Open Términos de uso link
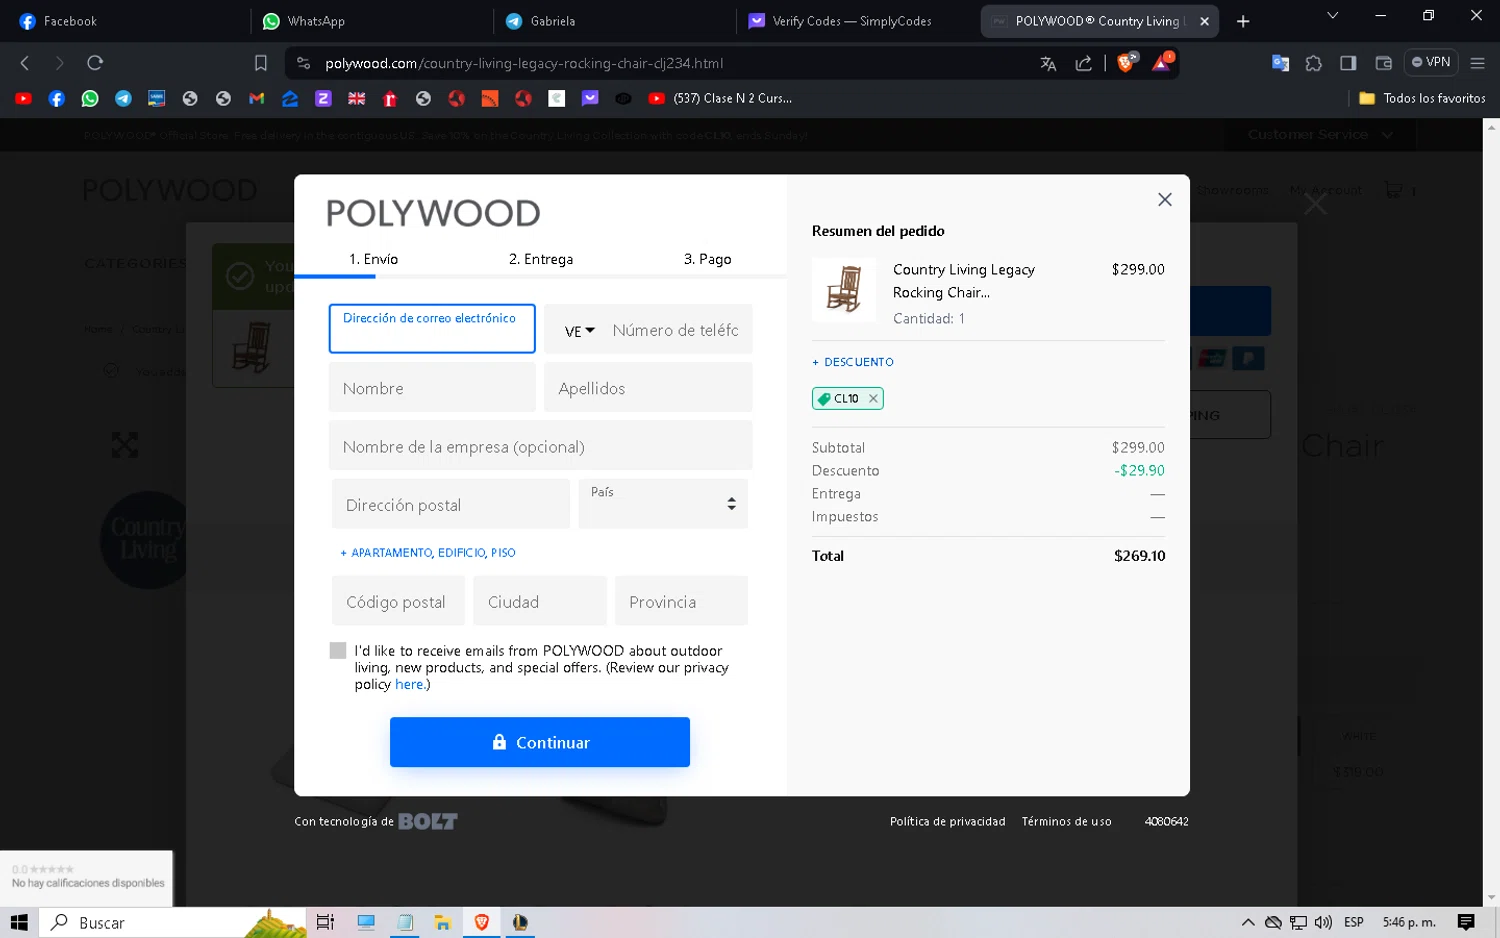Image resolution: width=1500 pixels, height=938 pixels. (1066, 822)
